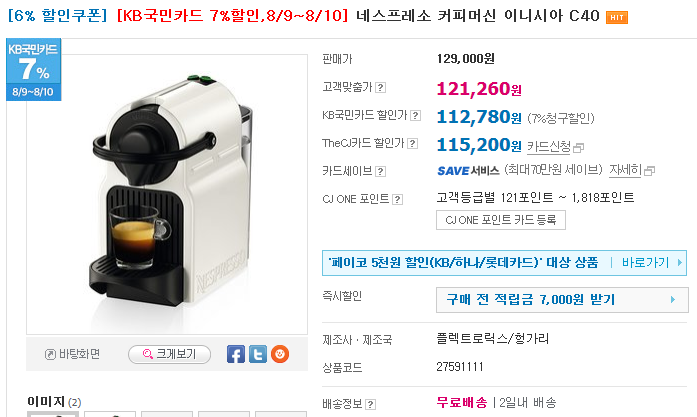Share product on Twitter

coord(258,354)
